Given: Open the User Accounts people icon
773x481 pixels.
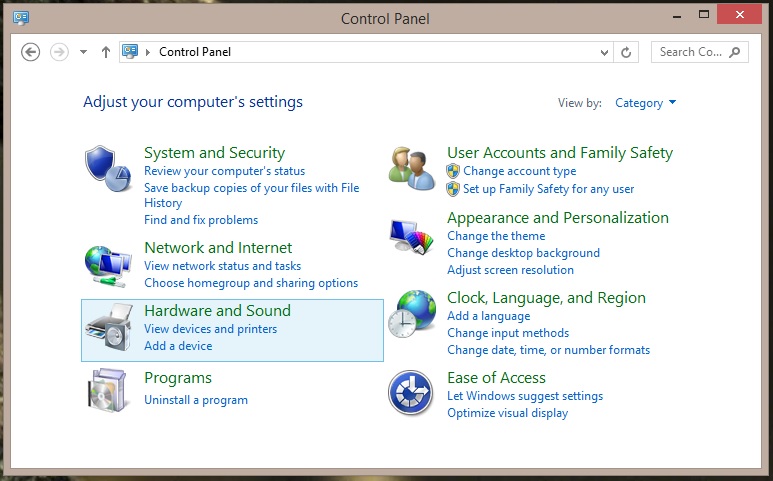Looking at the screenshot, I should click(412, 169).
